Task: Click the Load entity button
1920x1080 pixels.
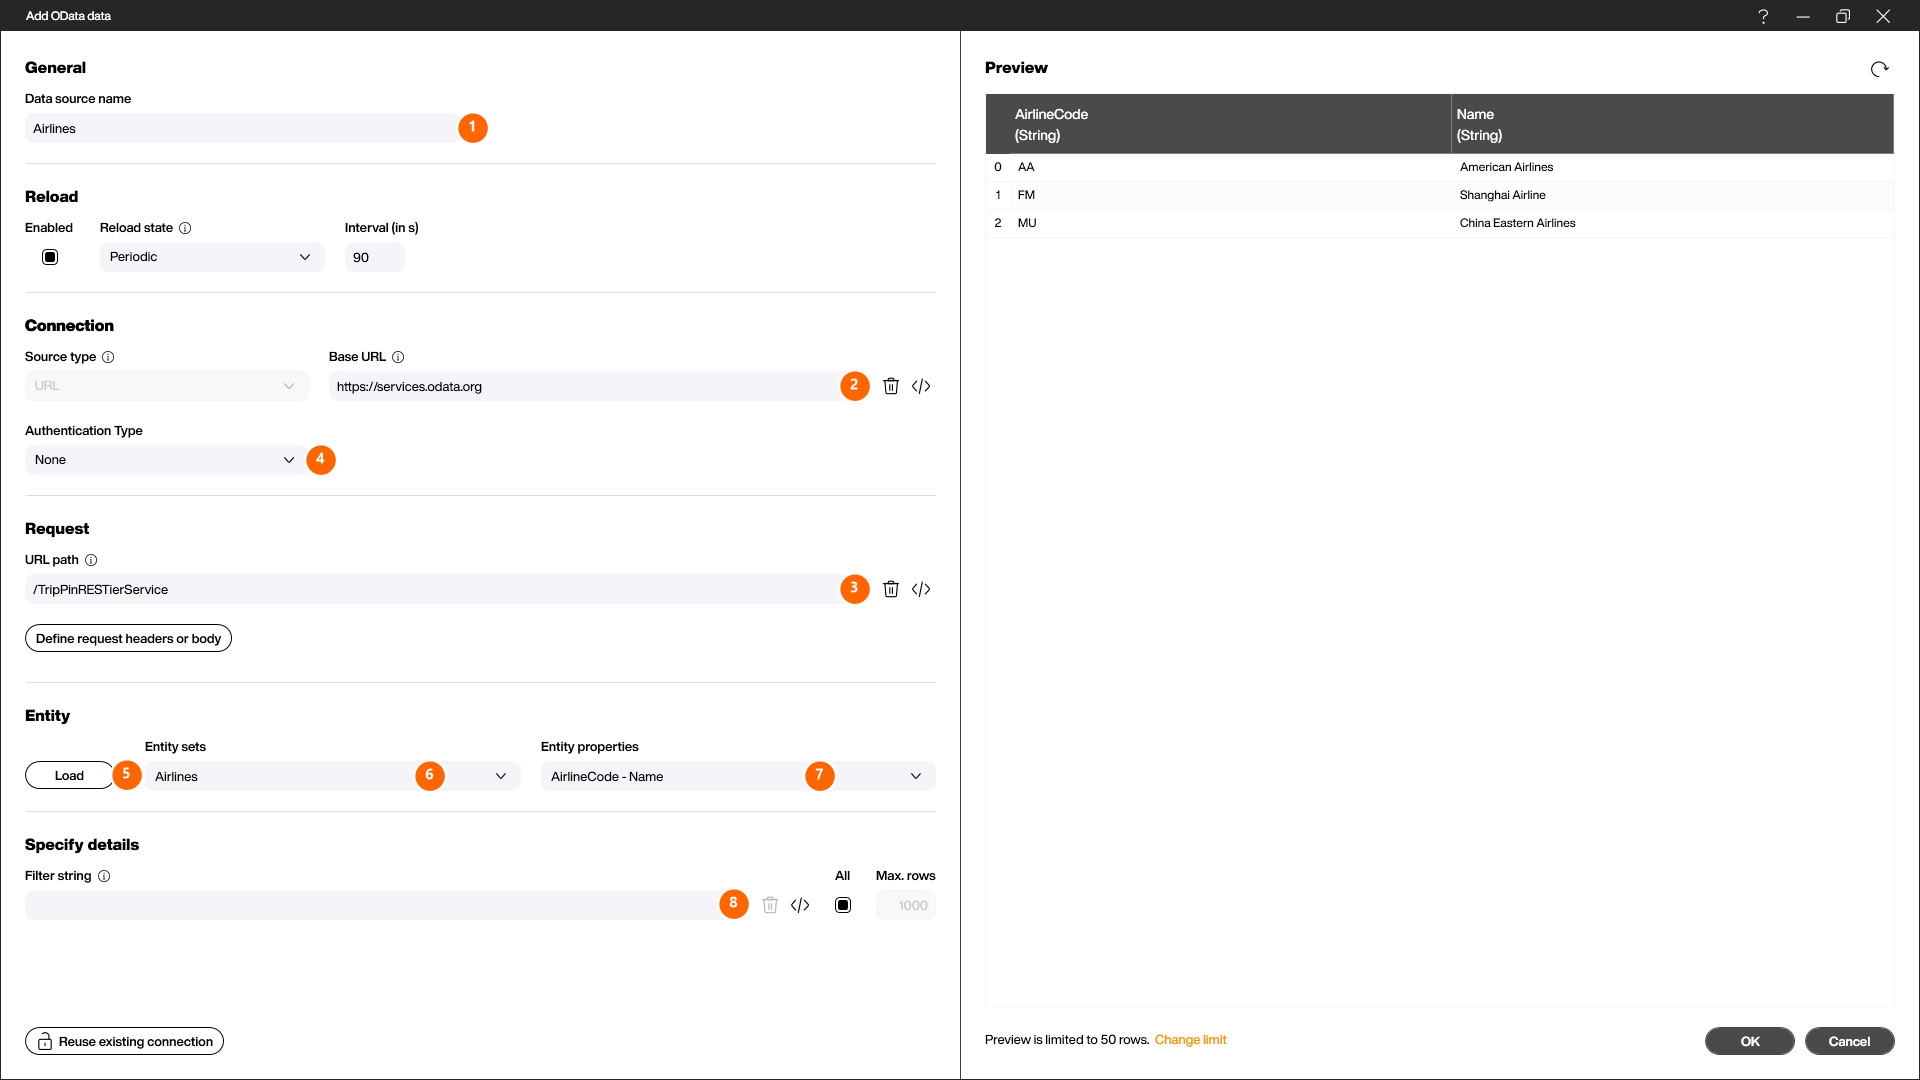Action: coord(69,775)
